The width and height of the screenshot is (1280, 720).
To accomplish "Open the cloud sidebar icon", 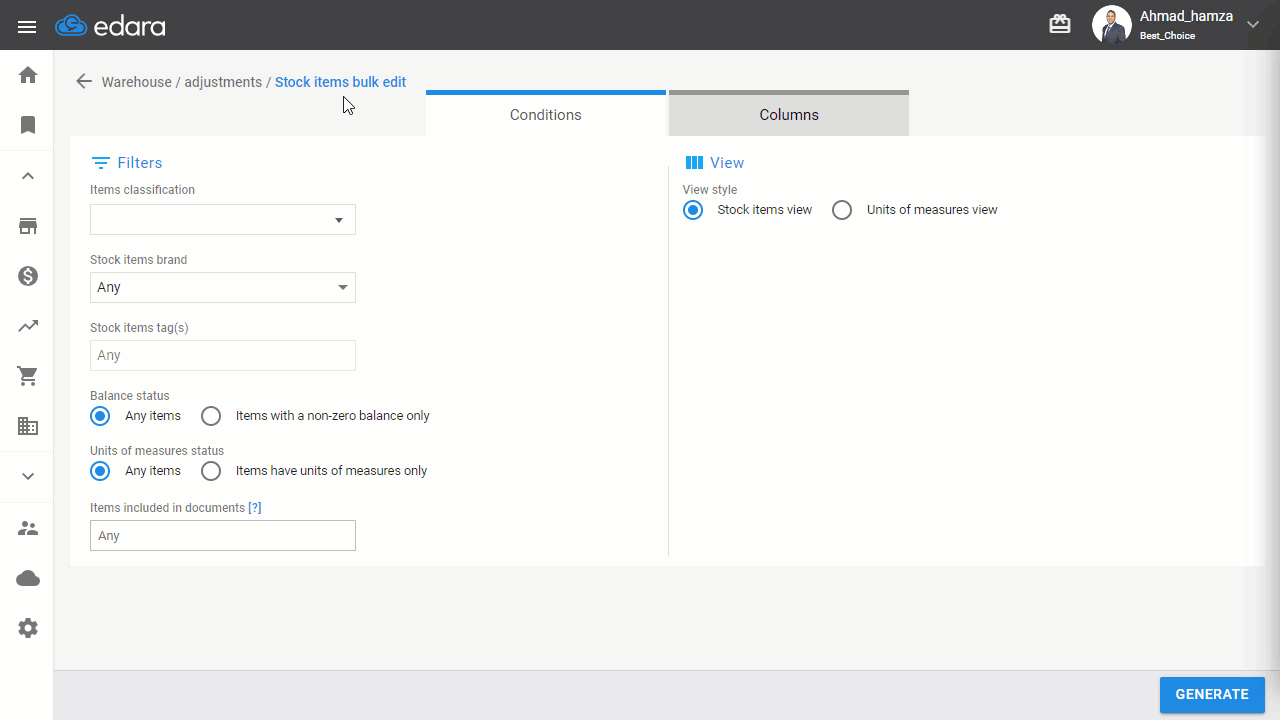I will coord(28,578).
